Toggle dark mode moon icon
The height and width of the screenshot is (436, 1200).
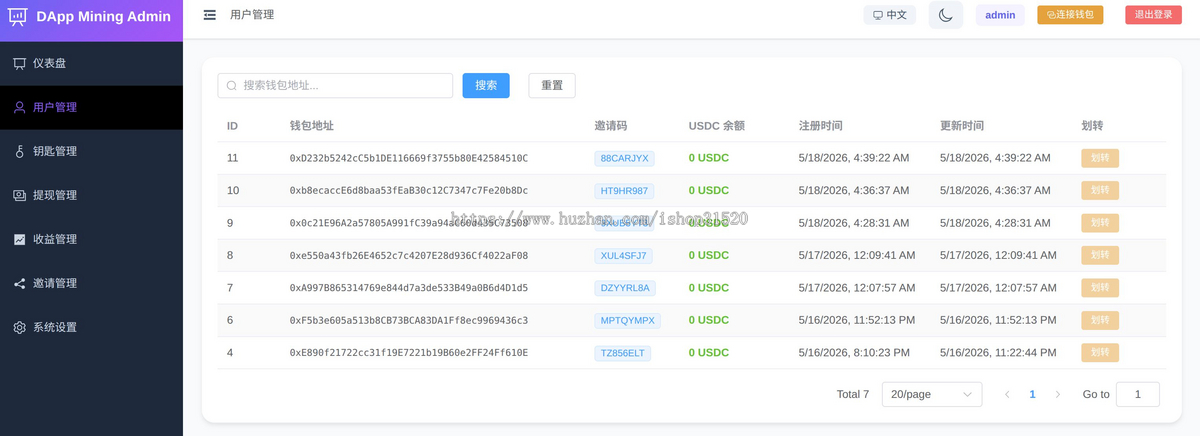point(945,15)
